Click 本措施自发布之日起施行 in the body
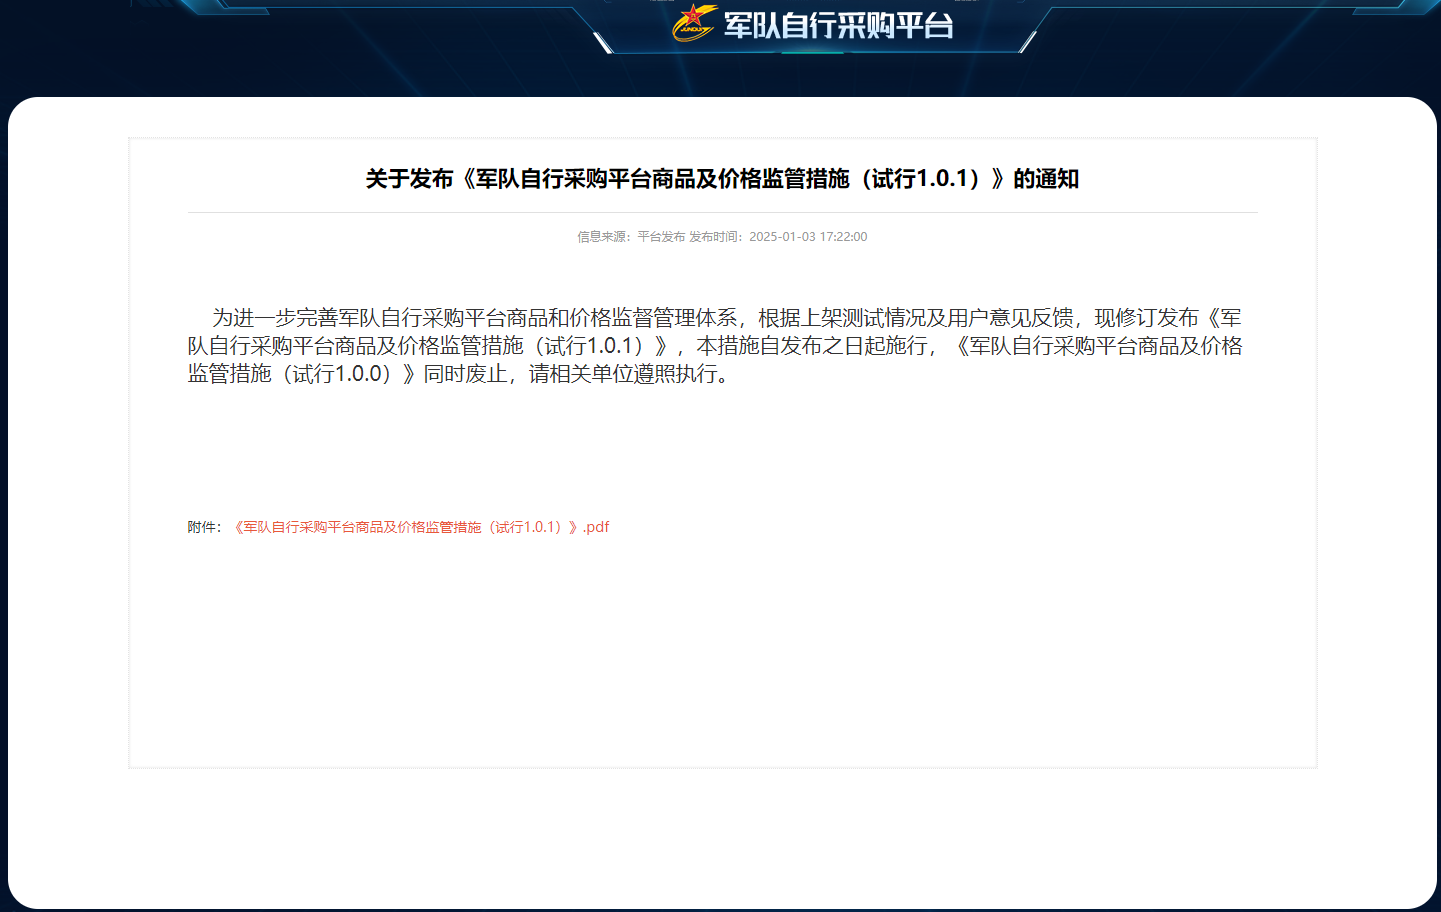1441x912 pixels. click(x=812, y=346)
